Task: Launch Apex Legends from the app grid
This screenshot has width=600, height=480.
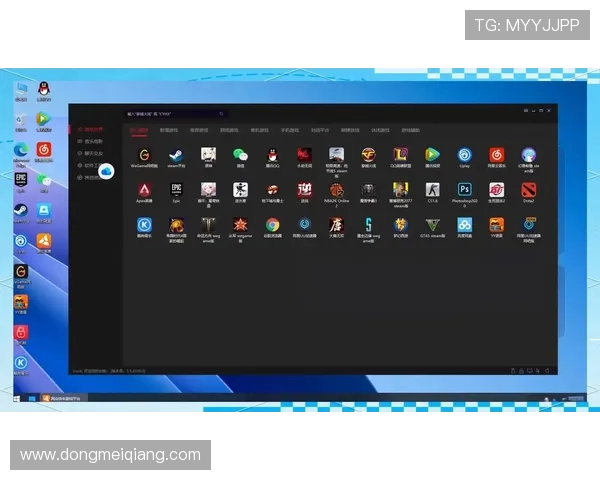Action: (x=144, y=189)
